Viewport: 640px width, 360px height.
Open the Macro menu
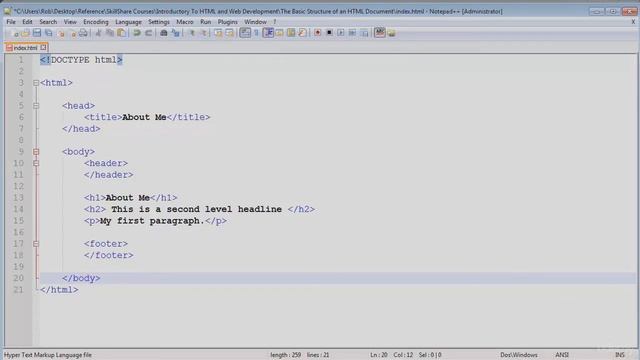click(x=184, y=22)
